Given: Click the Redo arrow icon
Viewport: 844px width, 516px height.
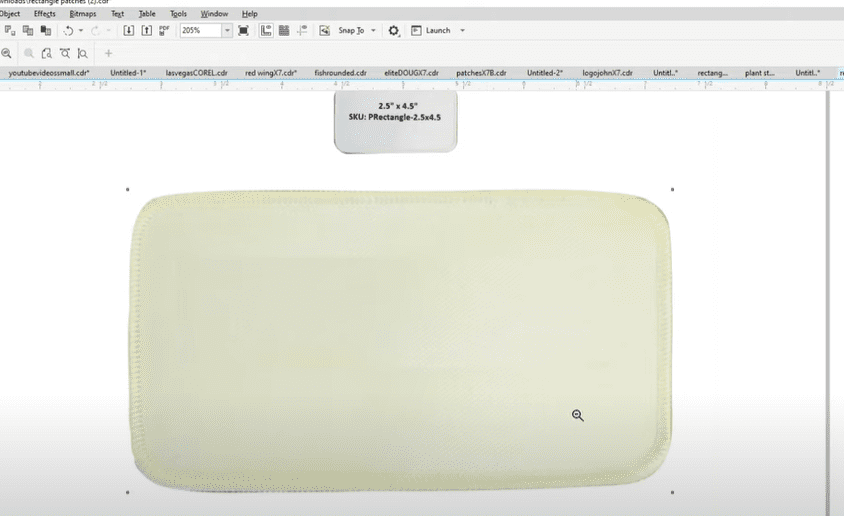Looking at the screenshot, I should point(95,31).
